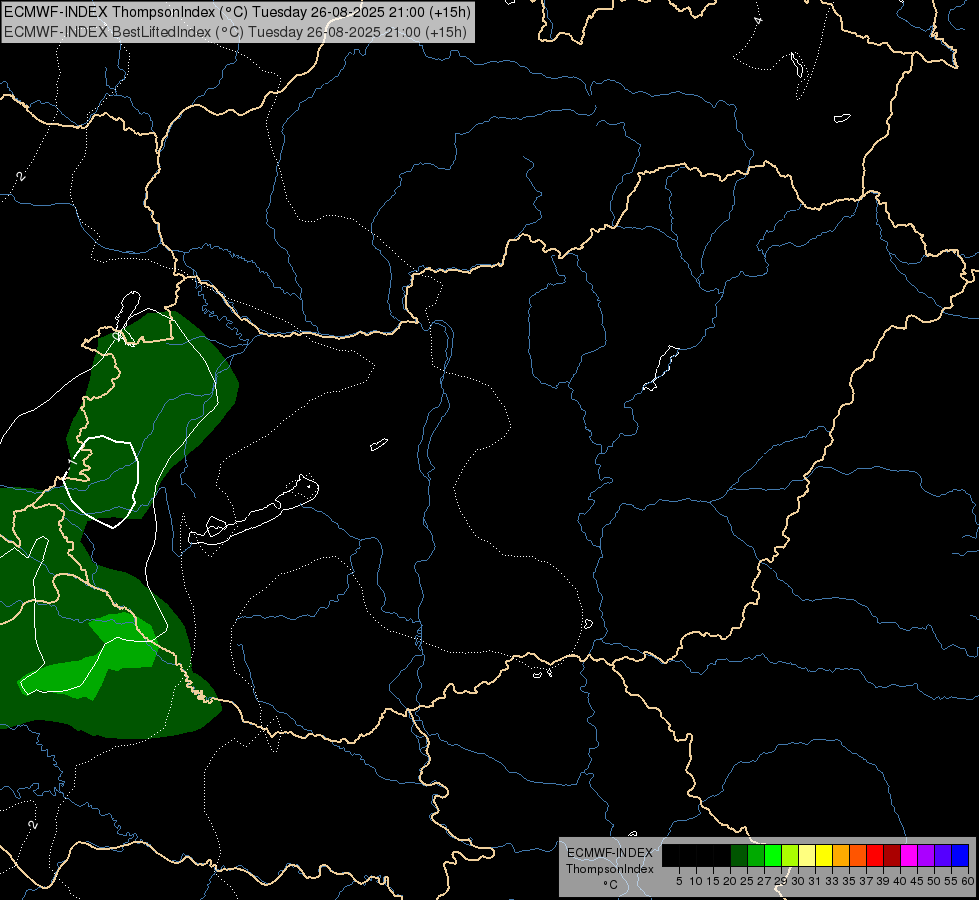Viewport: 979px width, 900px height.
Task: Click the contour label 4 near top
Action: [x=758, y=20]
